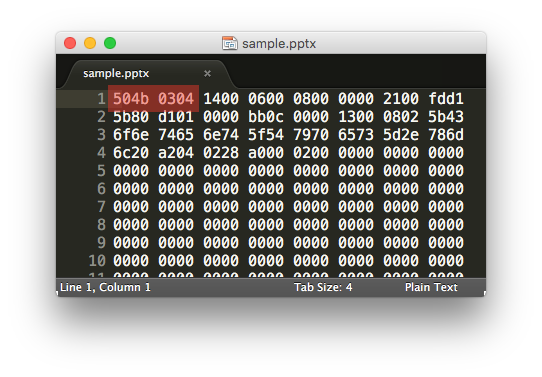Click hex value 0800 on line 1

311,99
